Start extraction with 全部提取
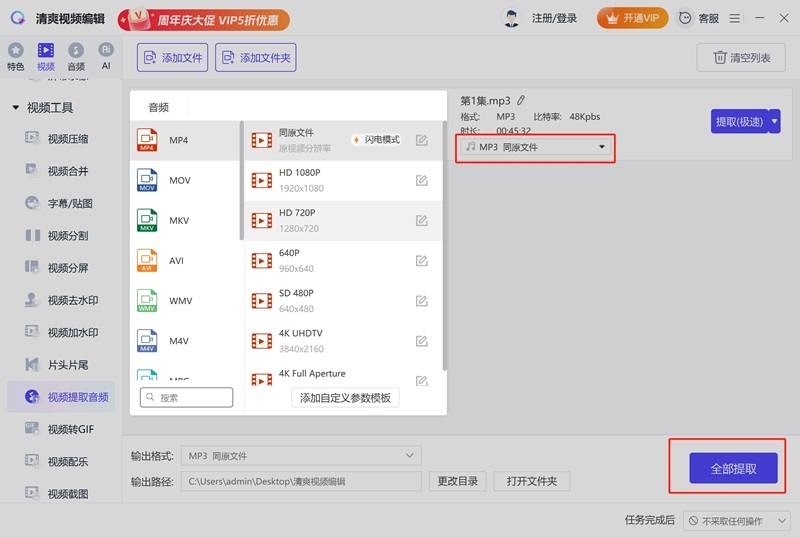The height and width of the screenshot is (538, 800). pyautogui.click(x=733, y=468)
